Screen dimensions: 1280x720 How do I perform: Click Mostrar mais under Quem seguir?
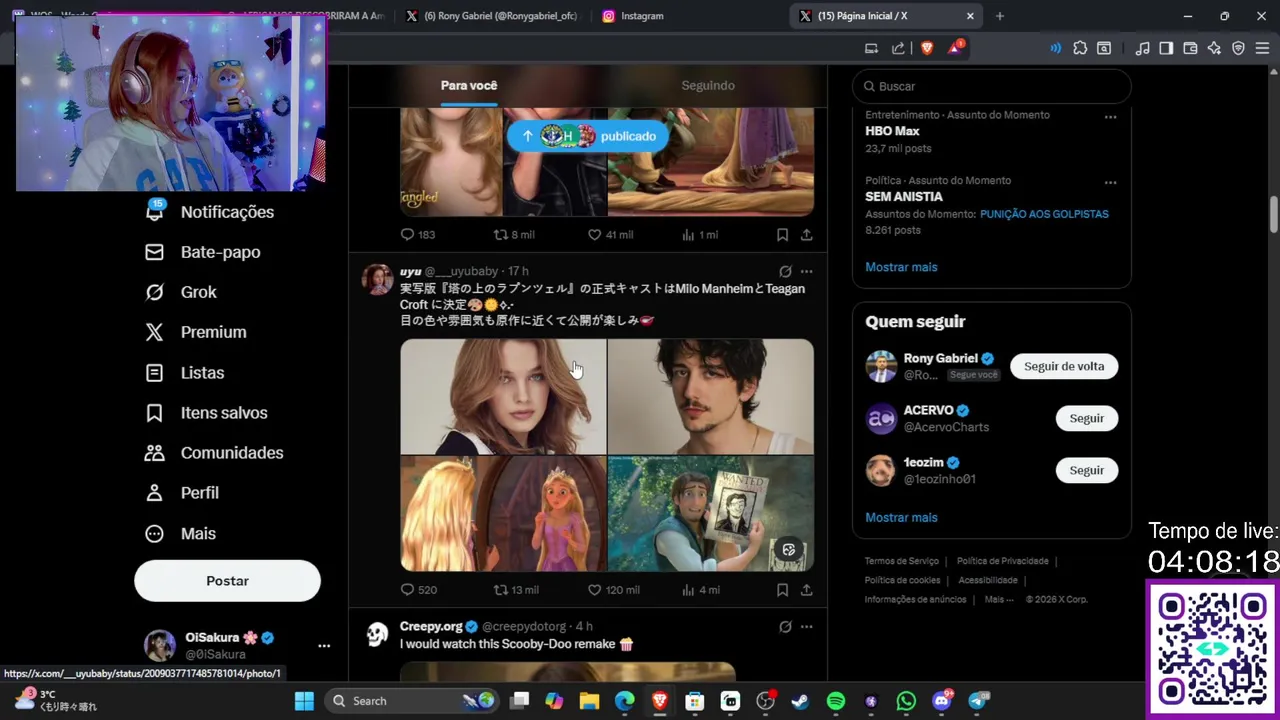pos(901,518)
